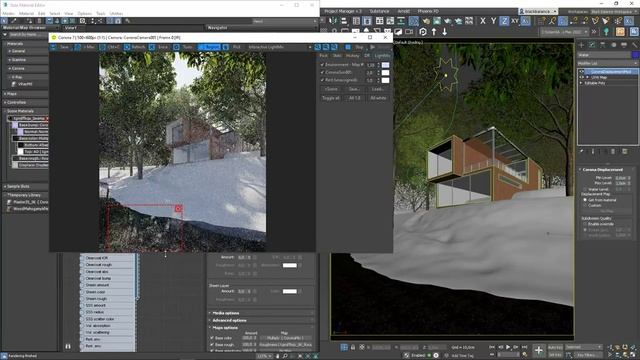Click the Toggle all button in LightMix
The image size is (640, 360).
pyautogui.click(x=331, y=98)
